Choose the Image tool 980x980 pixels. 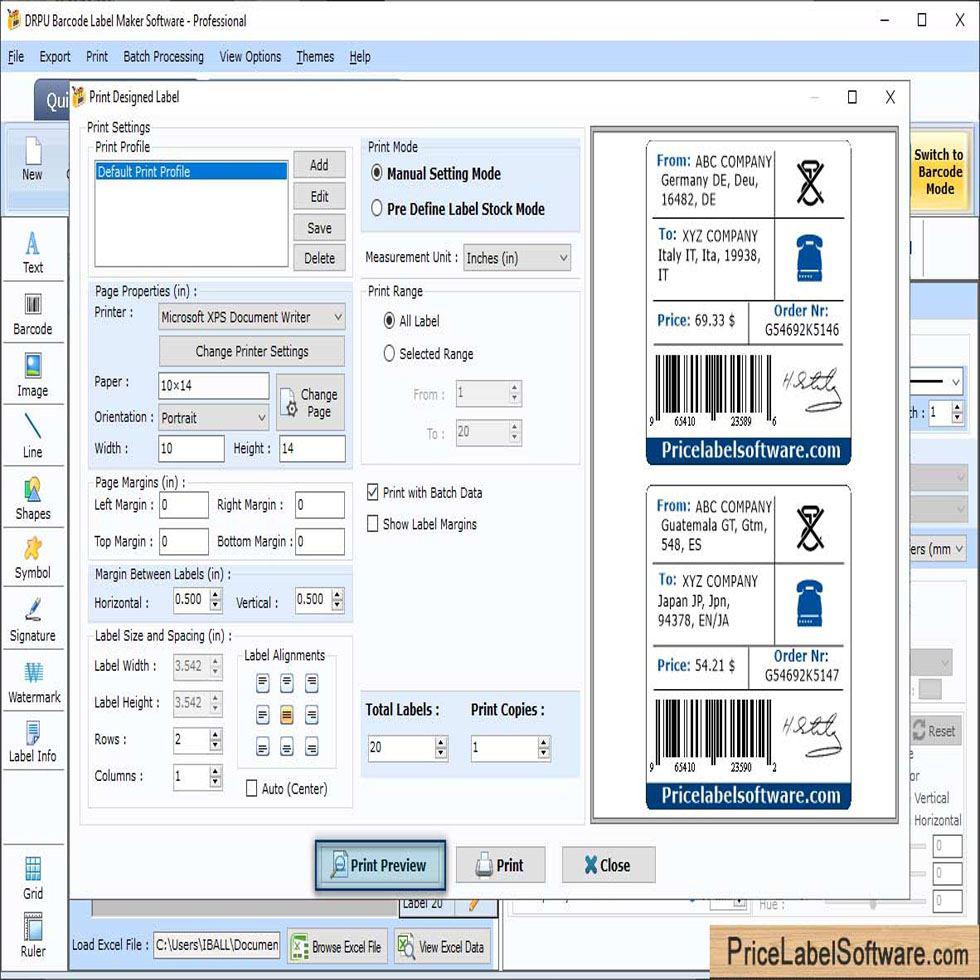(x=33, y=375)
